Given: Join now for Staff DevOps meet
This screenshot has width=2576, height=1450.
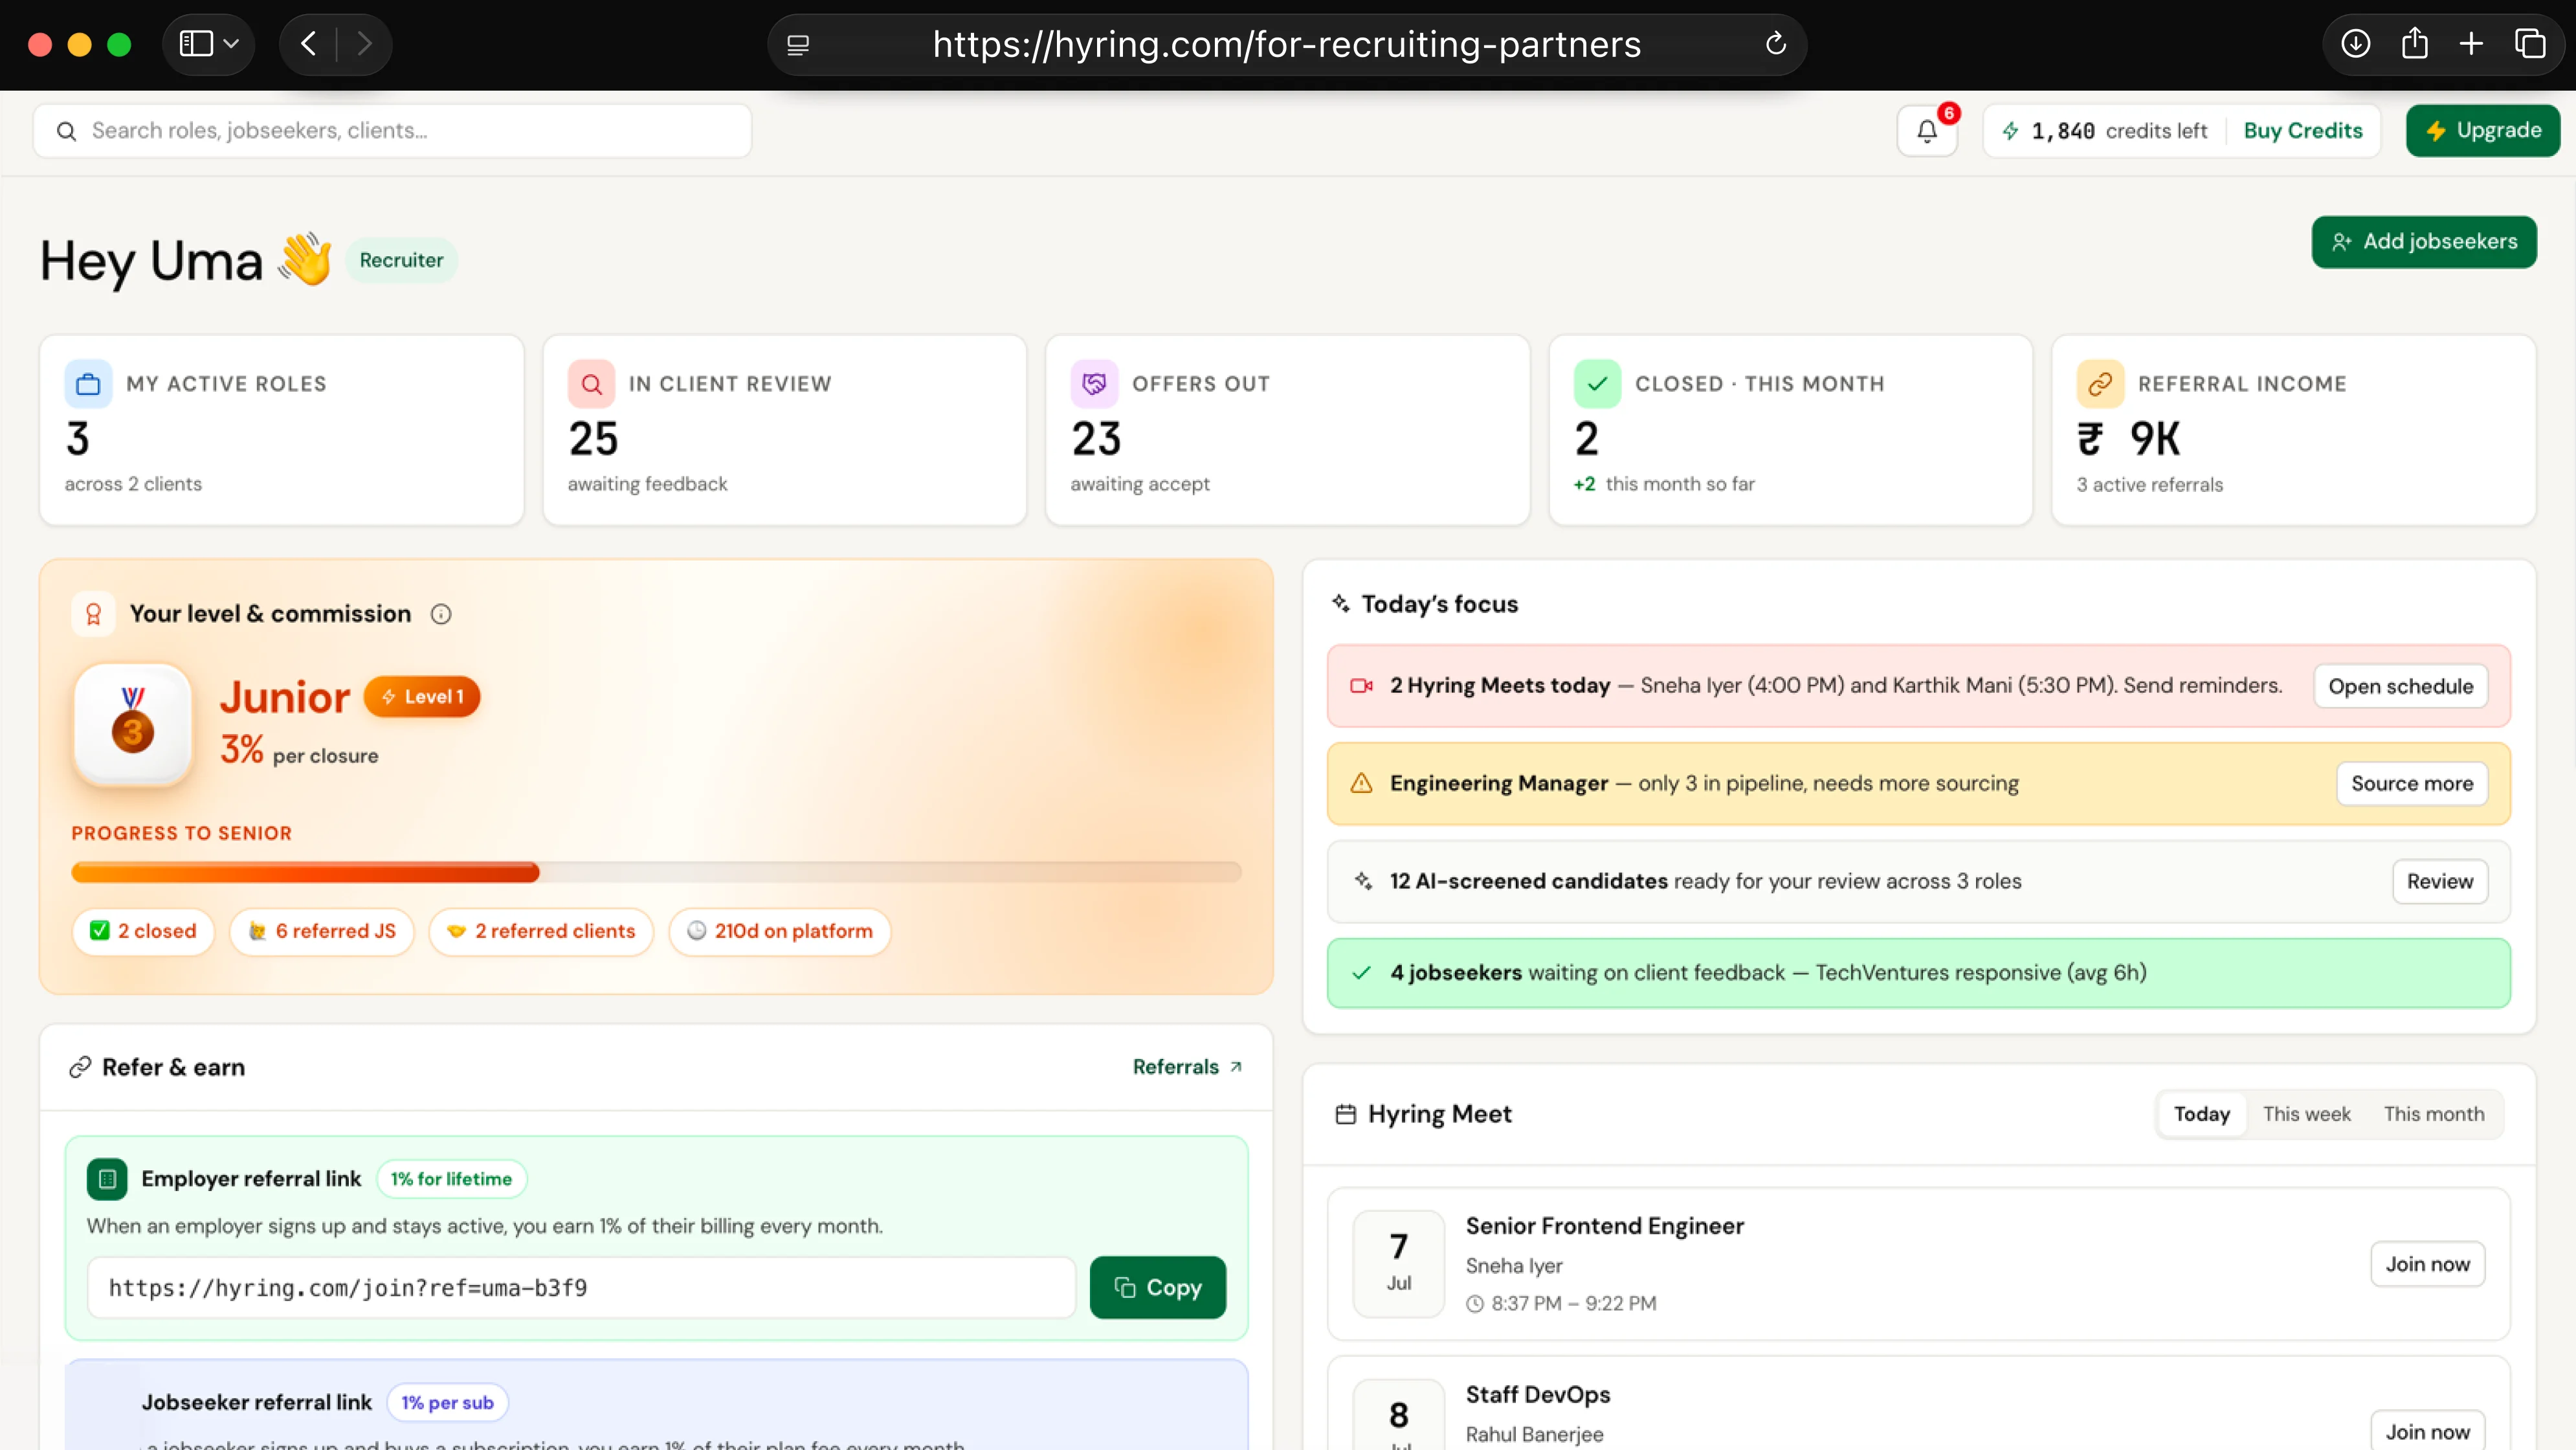Looking at the screenshot, I should click(x=2427, y=1432).
